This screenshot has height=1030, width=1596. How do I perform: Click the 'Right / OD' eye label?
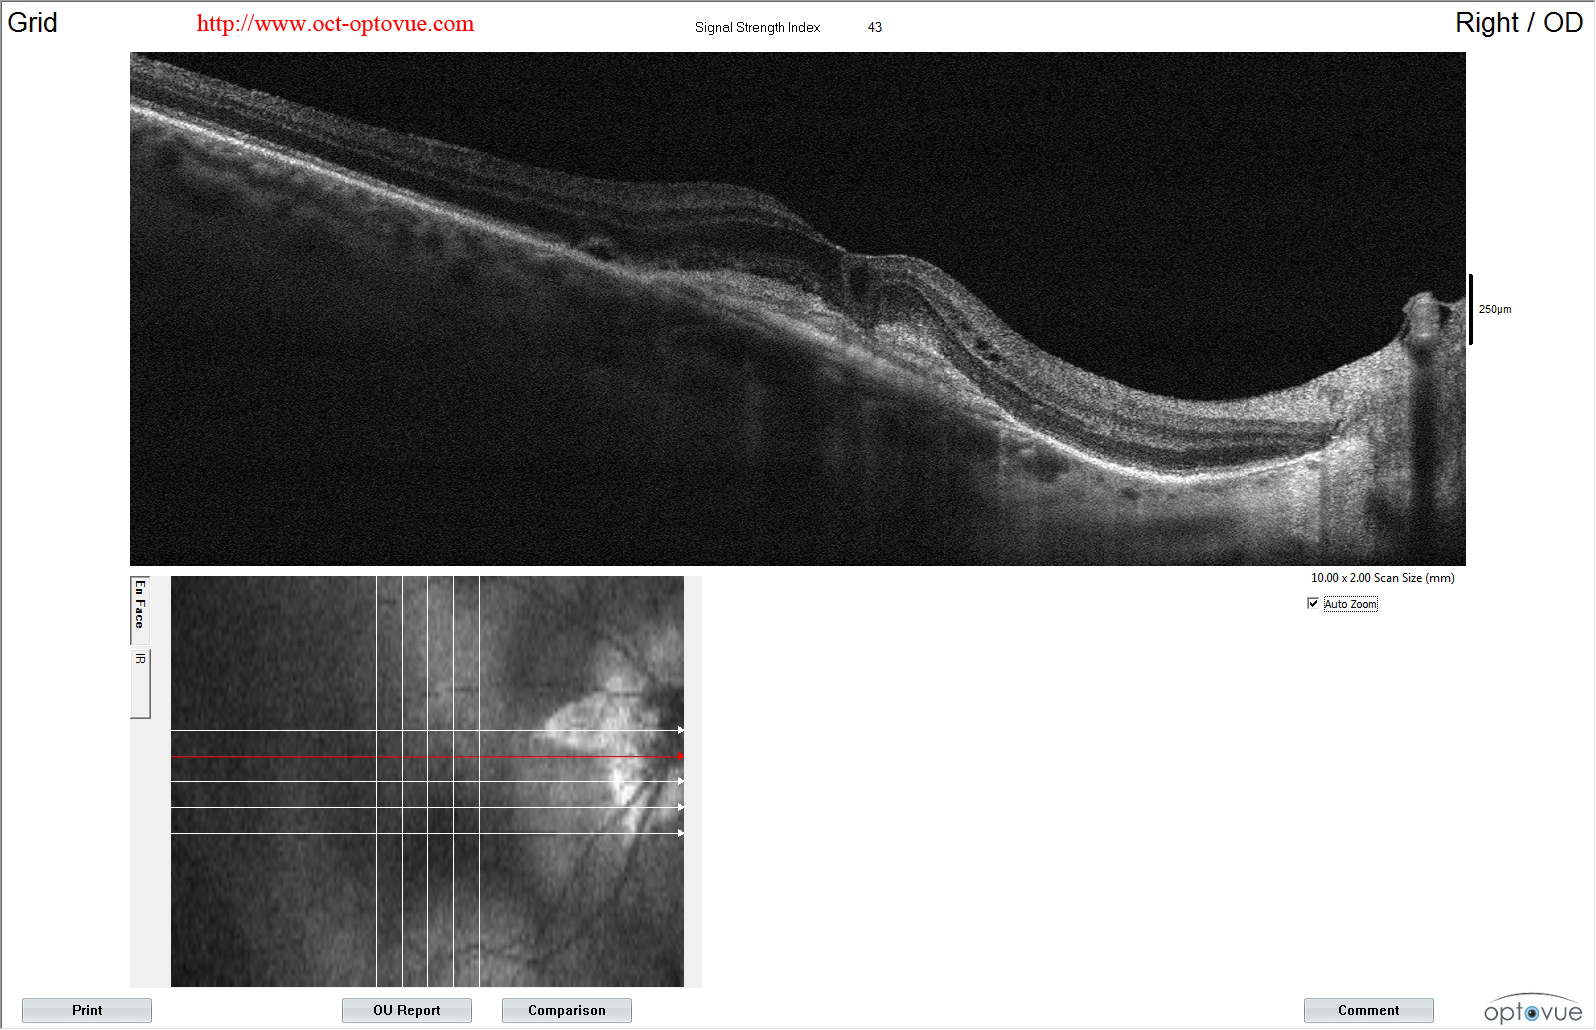click(1518, 23)
